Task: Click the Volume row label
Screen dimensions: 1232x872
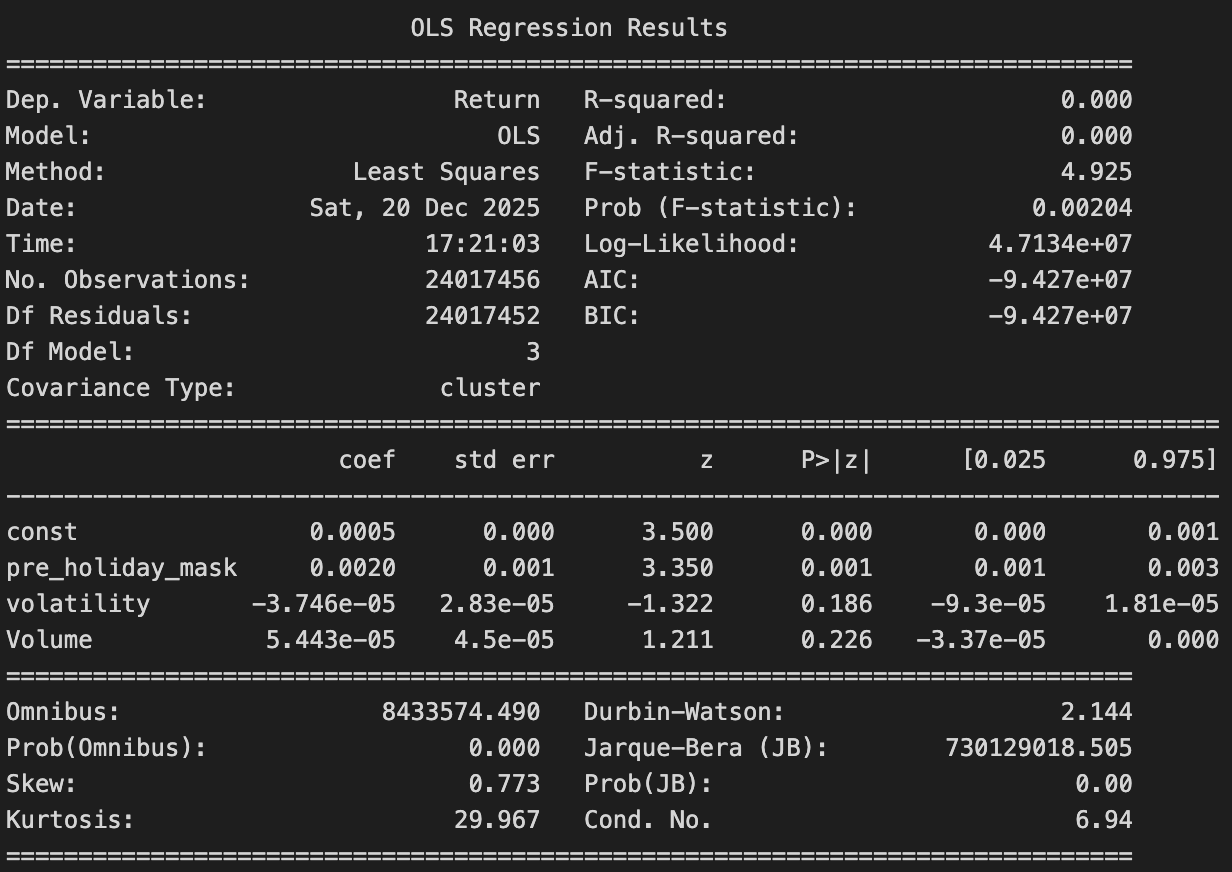Action: (x=49, y=640)
